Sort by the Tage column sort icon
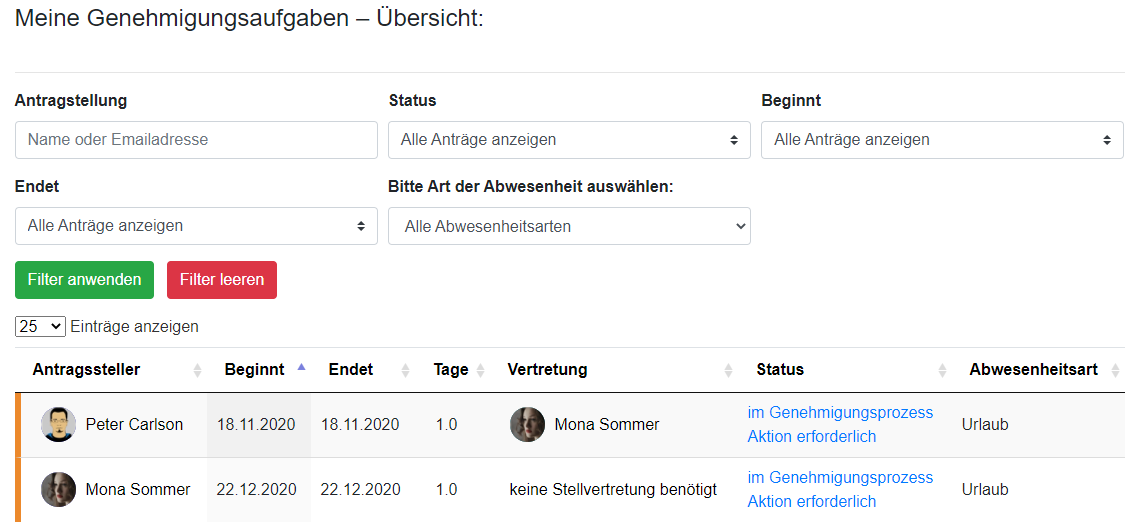The width and height of the screenshot is (1148, 522). pos(480,370)
